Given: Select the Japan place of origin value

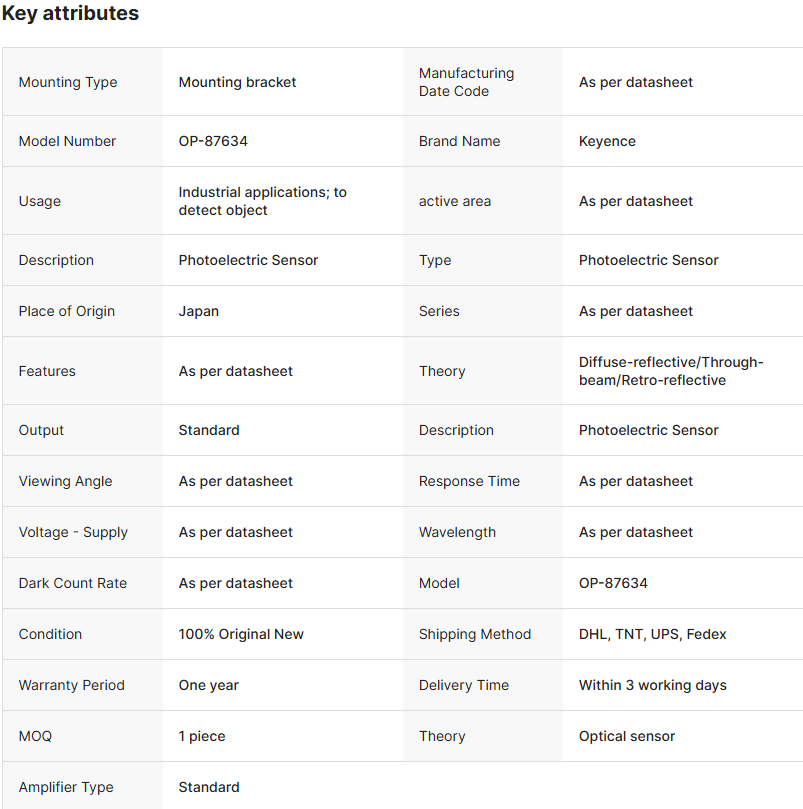Looking at the screenshot, I should 199,311.
